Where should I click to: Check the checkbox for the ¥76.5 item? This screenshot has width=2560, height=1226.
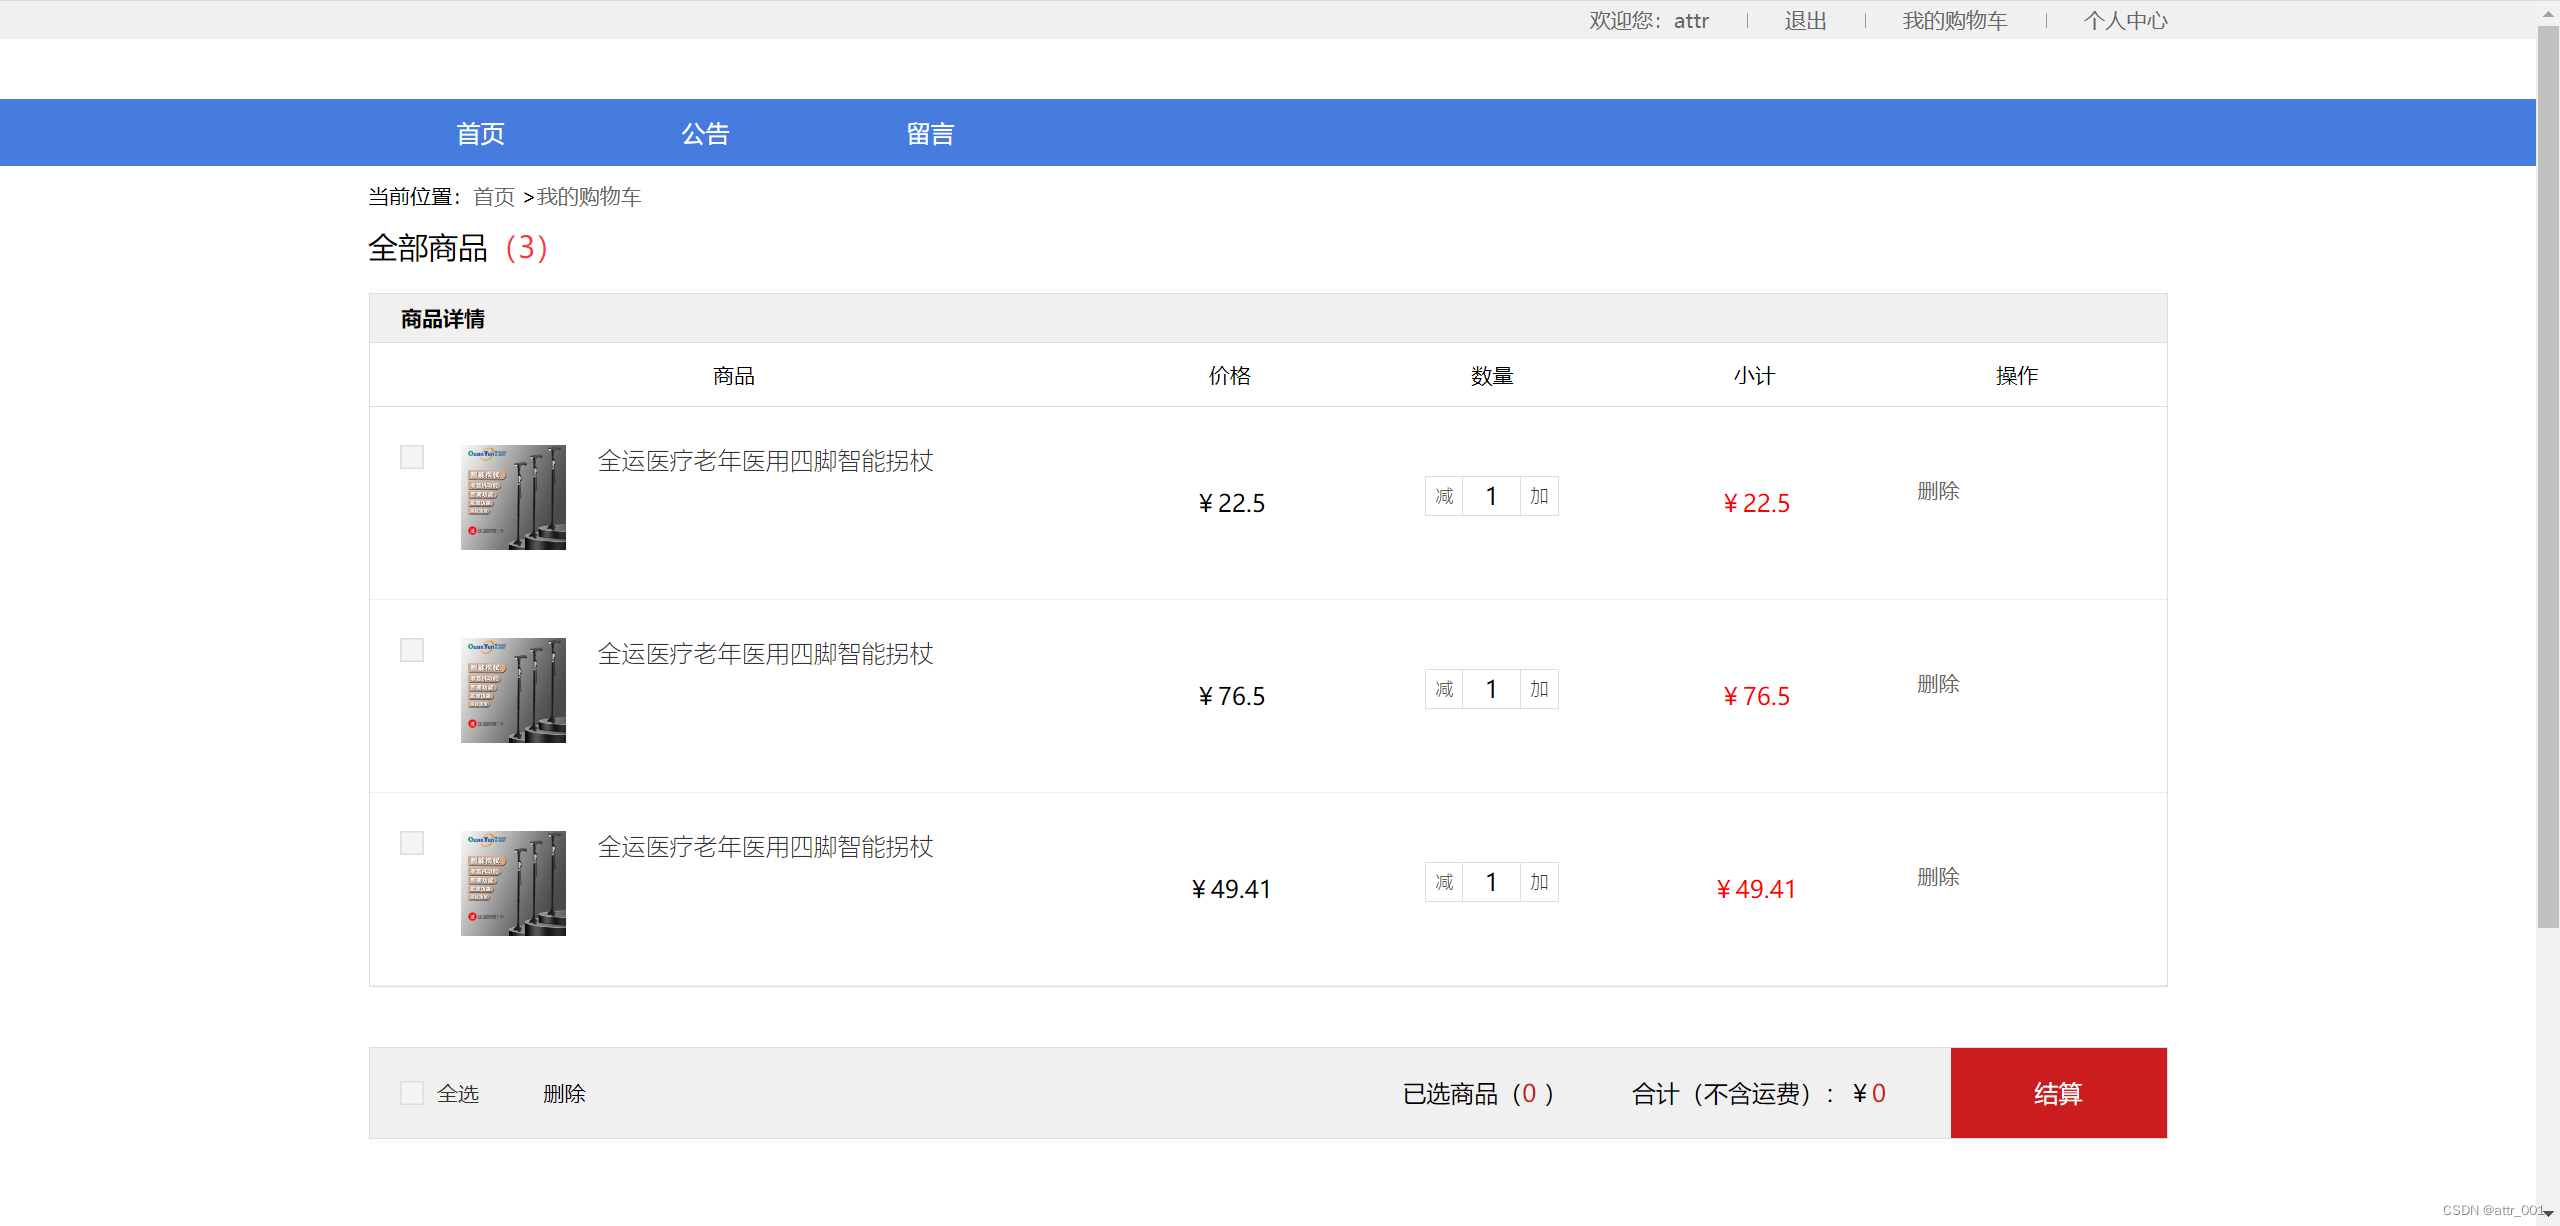tap(411, 650)
